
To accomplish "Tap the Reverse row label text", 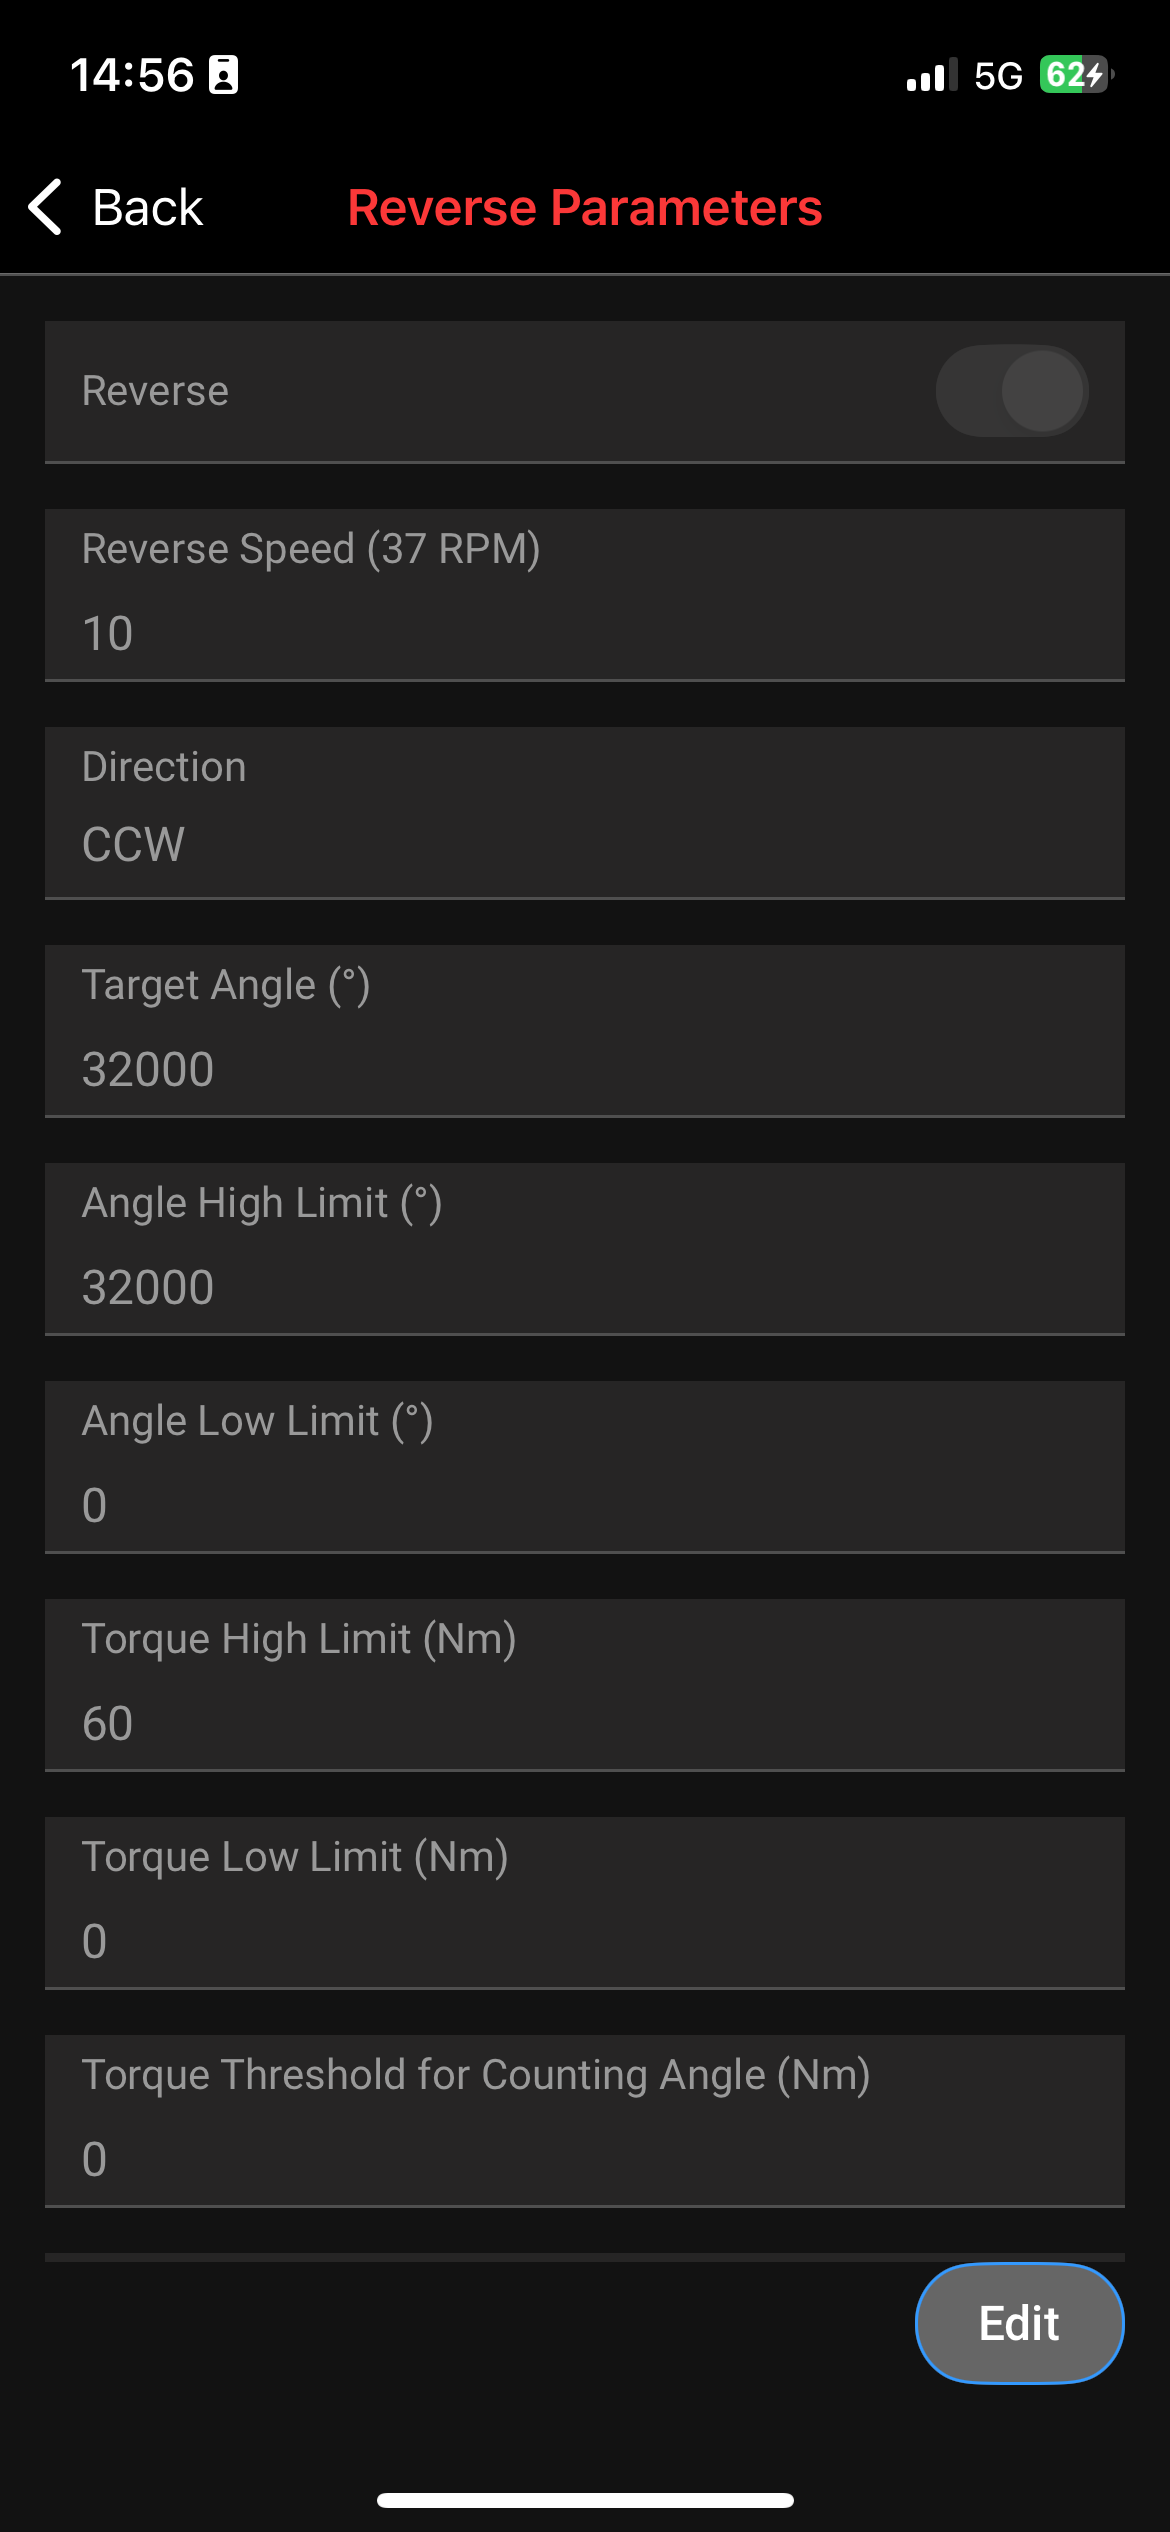I will (155, 391).
